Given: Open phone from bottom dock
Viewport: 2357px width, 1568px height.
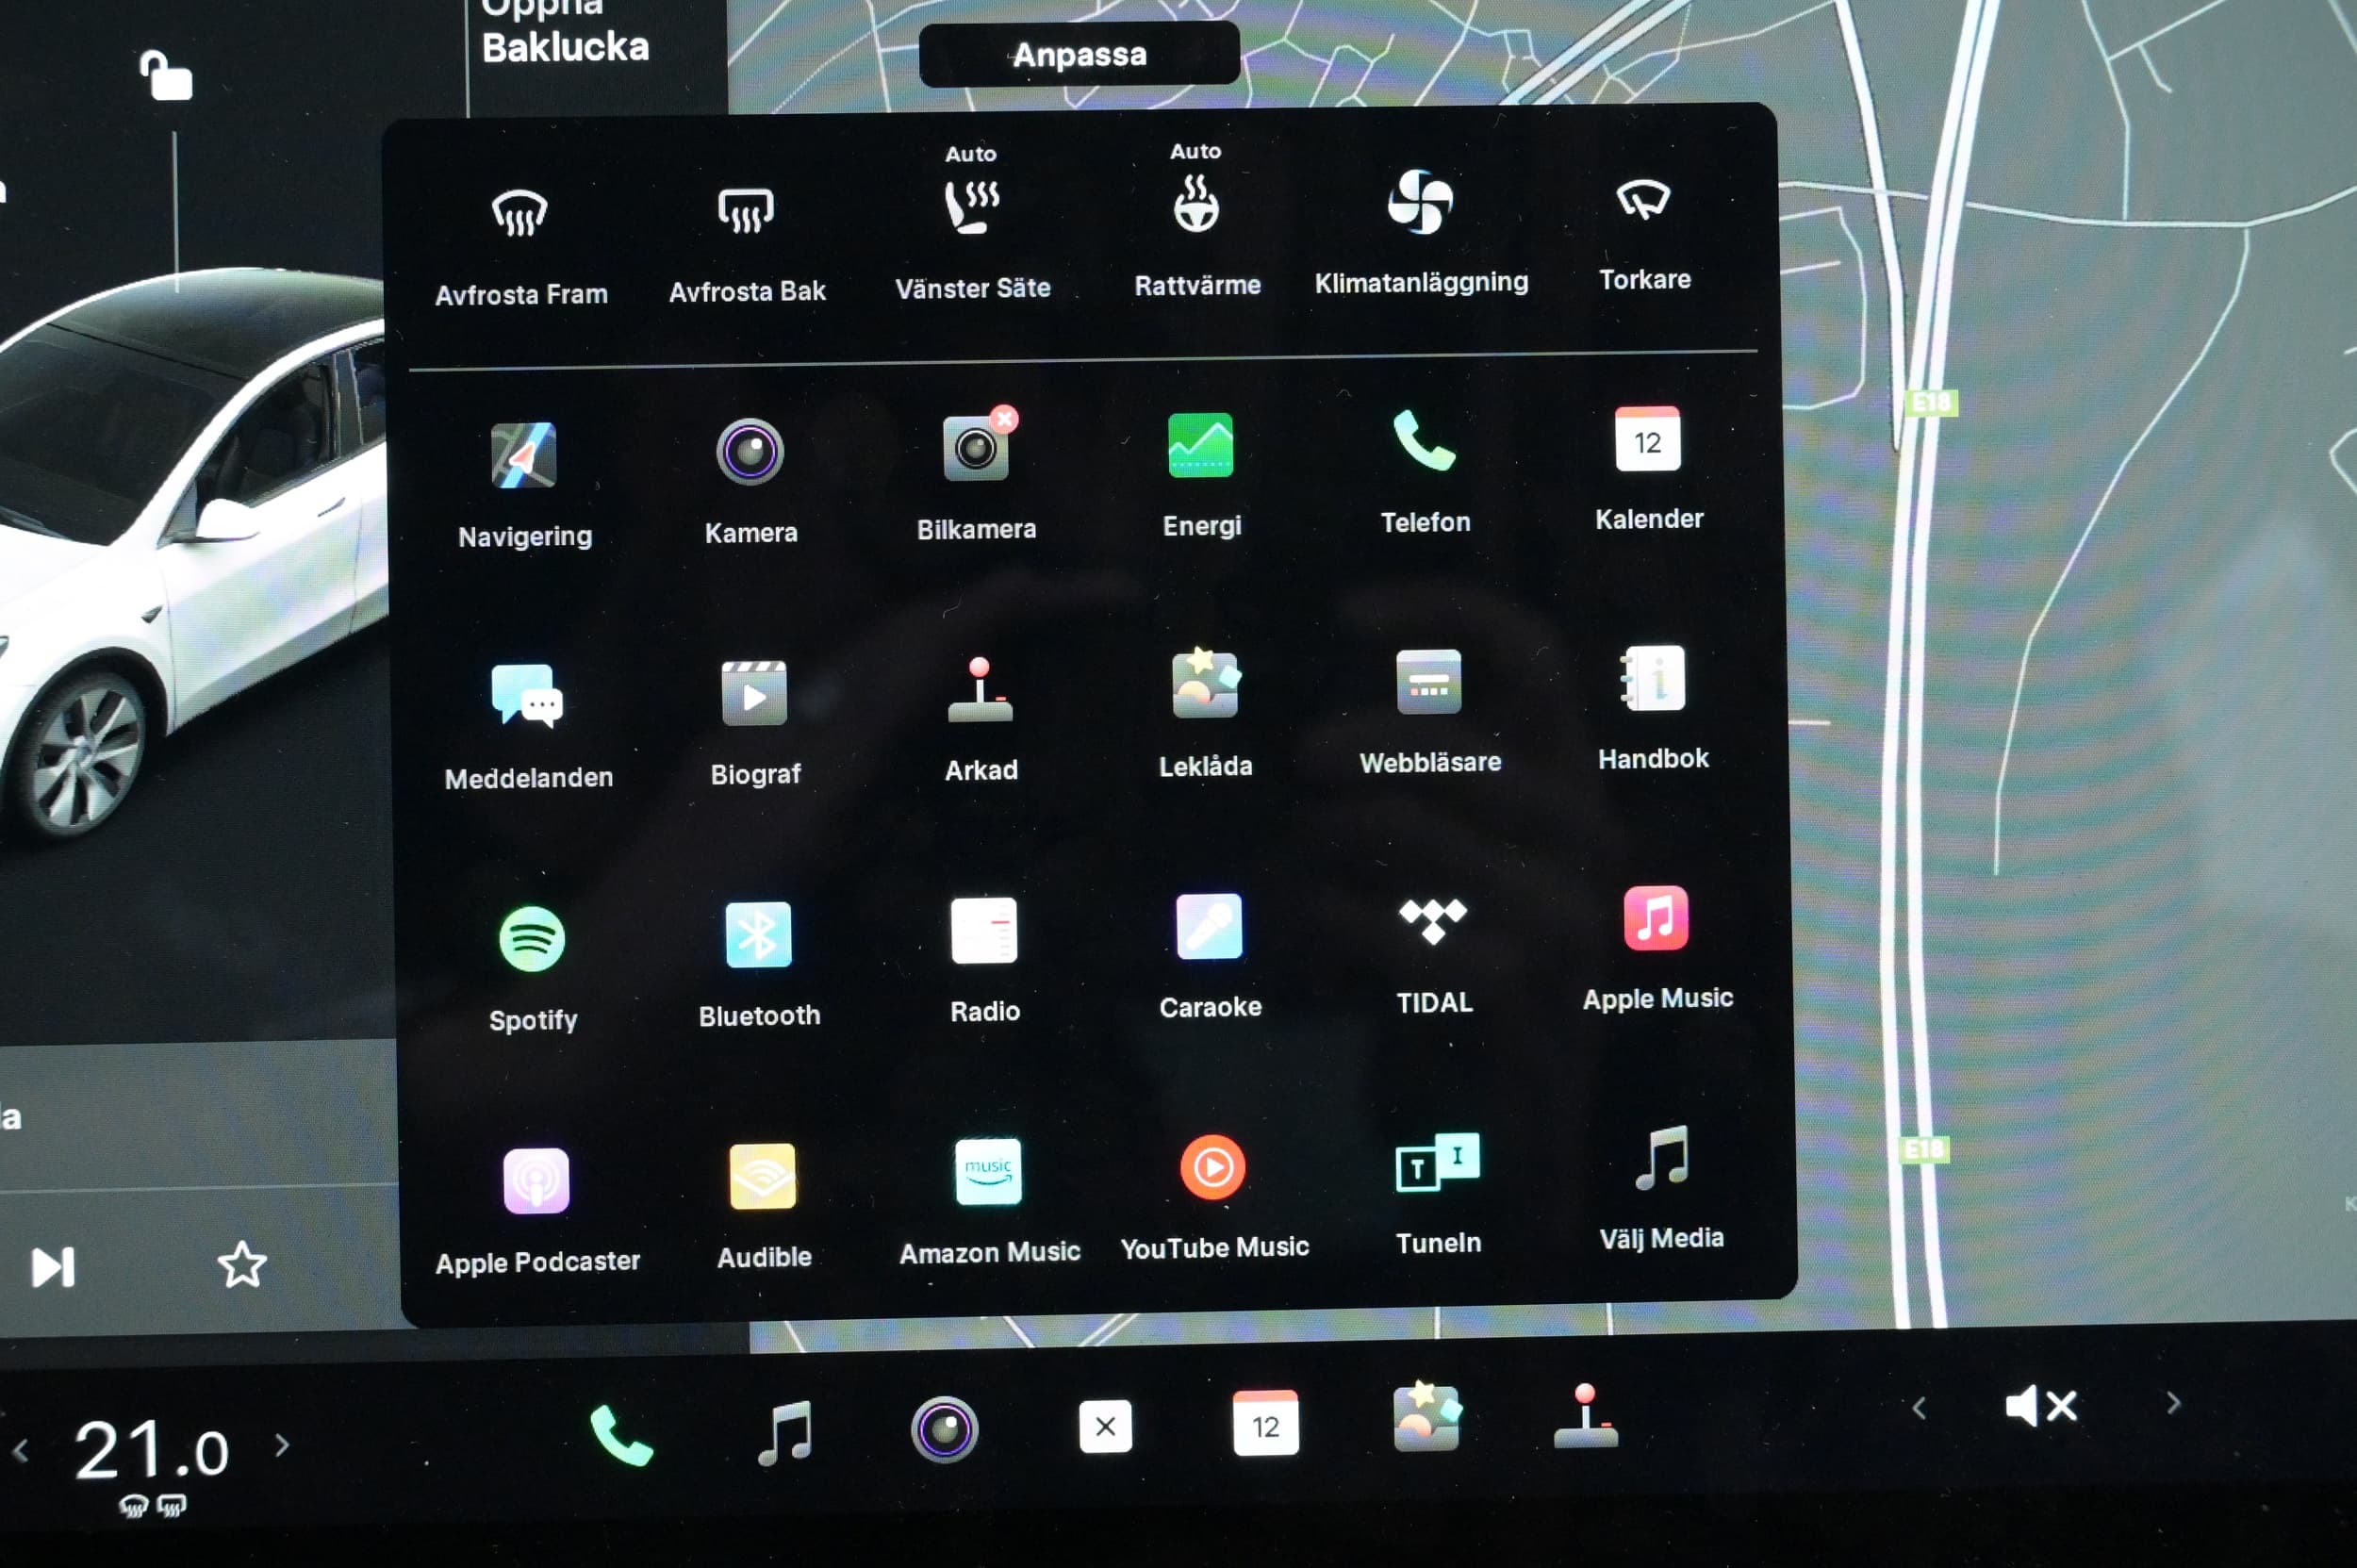Looking at the screenshot, I should pos(621,1436).
